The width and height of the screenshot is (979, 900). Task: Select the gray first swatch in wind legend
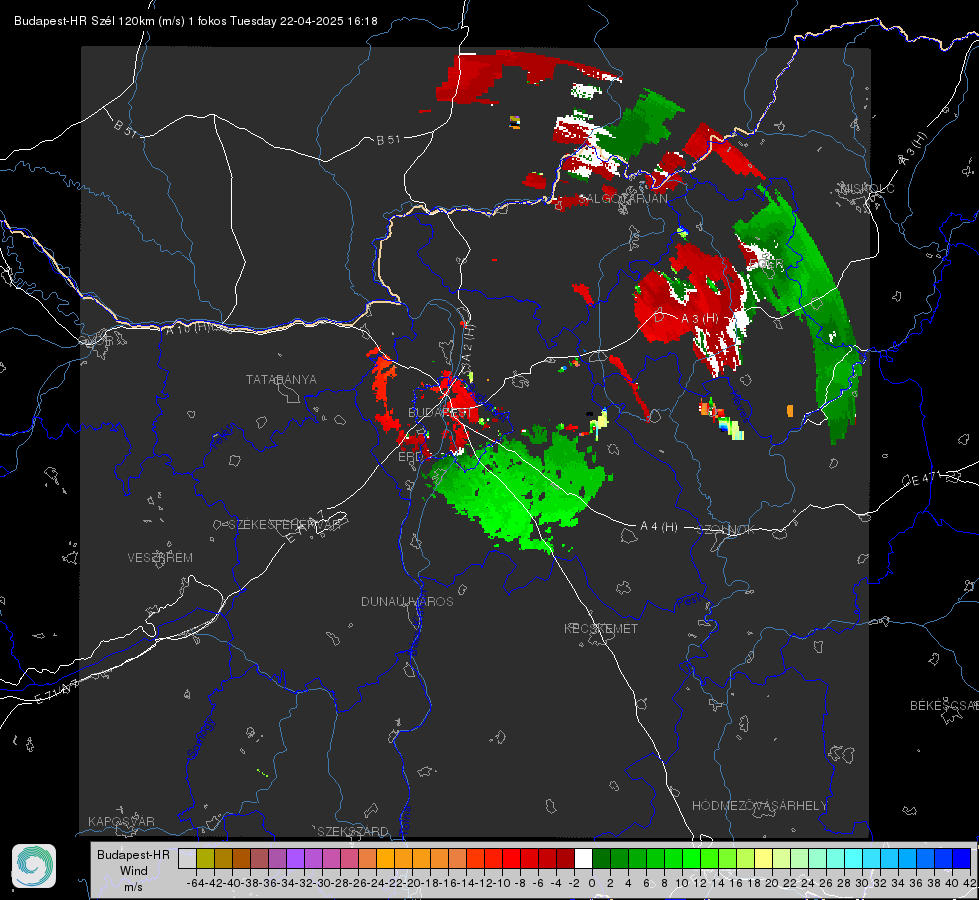click(187, 858)
